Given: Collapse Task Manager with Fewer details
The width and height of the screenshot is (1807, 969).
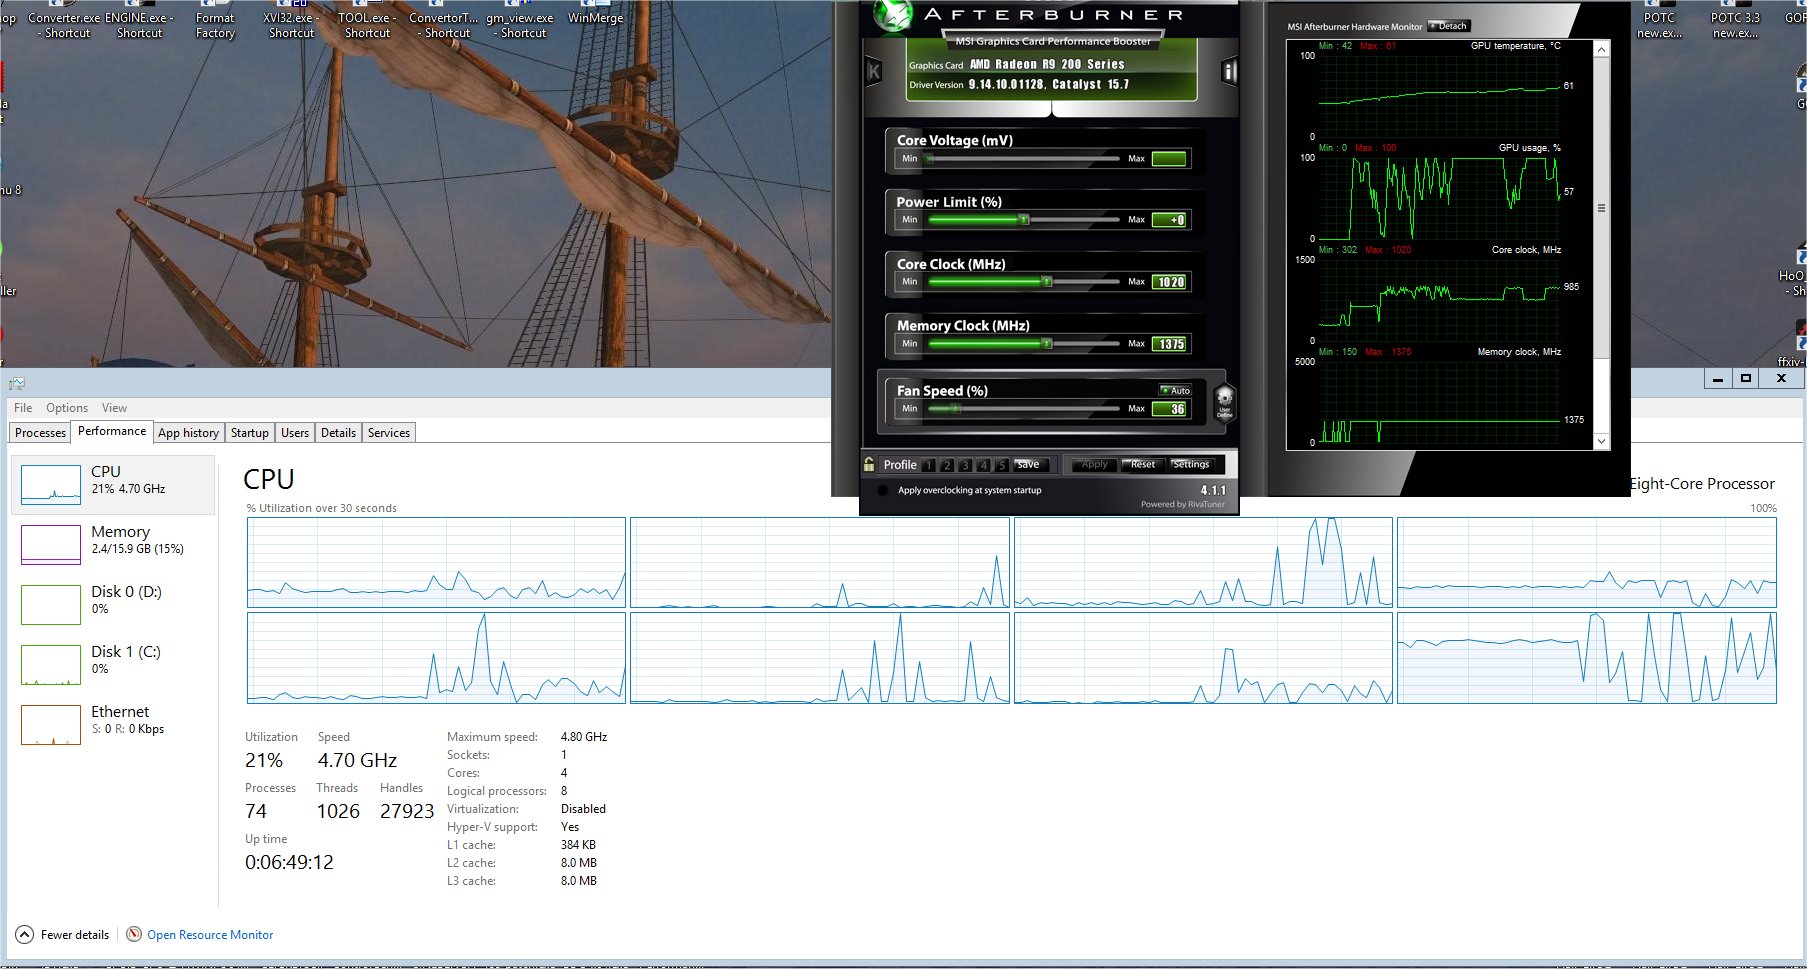Looking at the screenshot, I should click(x=63, y=934).
